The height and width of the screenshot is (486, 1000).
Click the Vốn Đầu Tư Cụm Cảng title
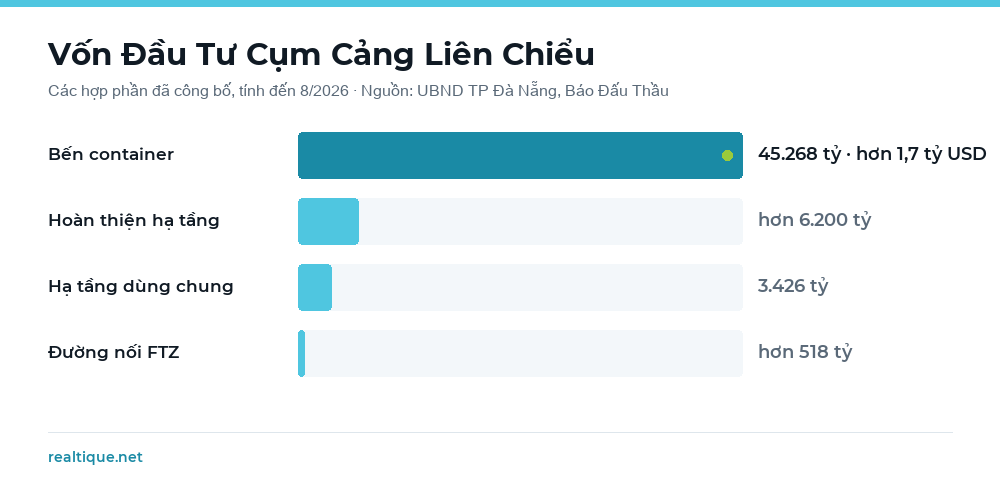(321, 54)
